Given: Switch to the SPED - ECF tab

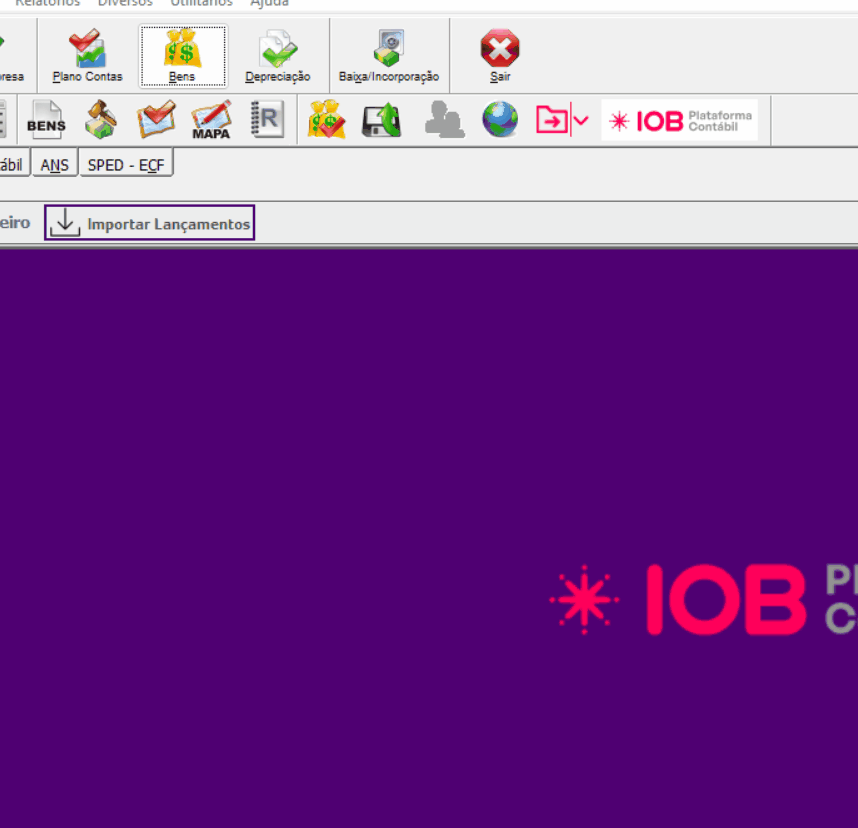Looking at the screenshot, I should click(125, 165).
